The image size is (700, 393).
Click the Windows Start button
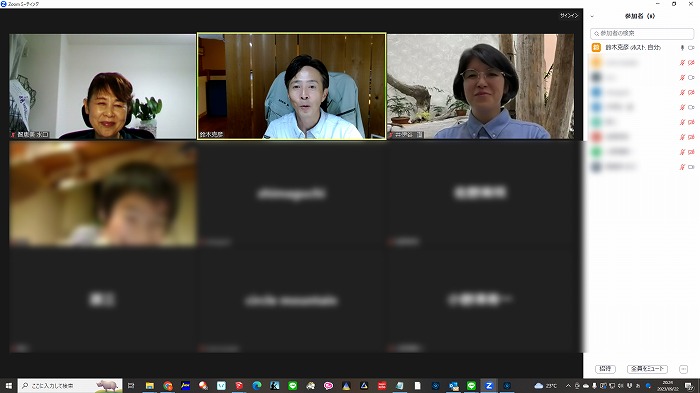click(8, 385)
